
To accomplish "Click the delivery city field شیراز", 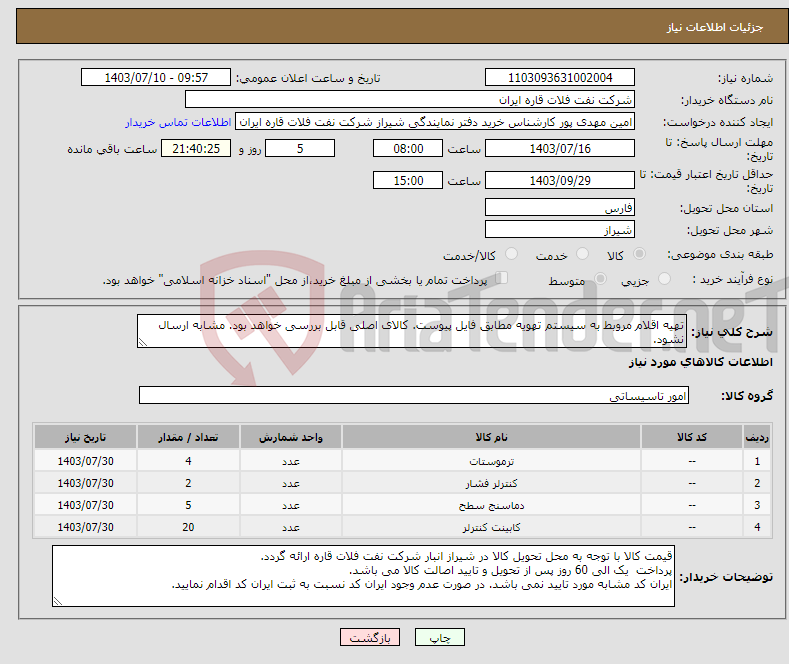I will 560,229.
